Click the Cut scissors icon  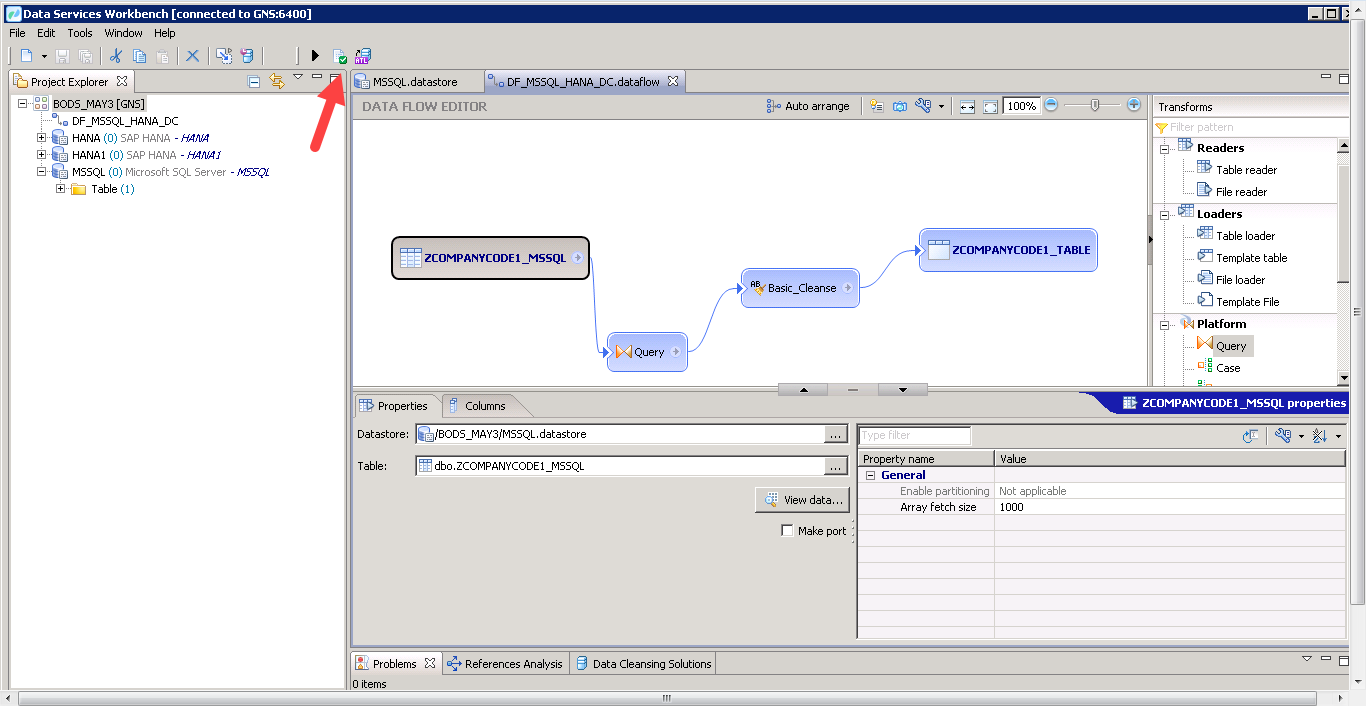[x=116, y=56]
